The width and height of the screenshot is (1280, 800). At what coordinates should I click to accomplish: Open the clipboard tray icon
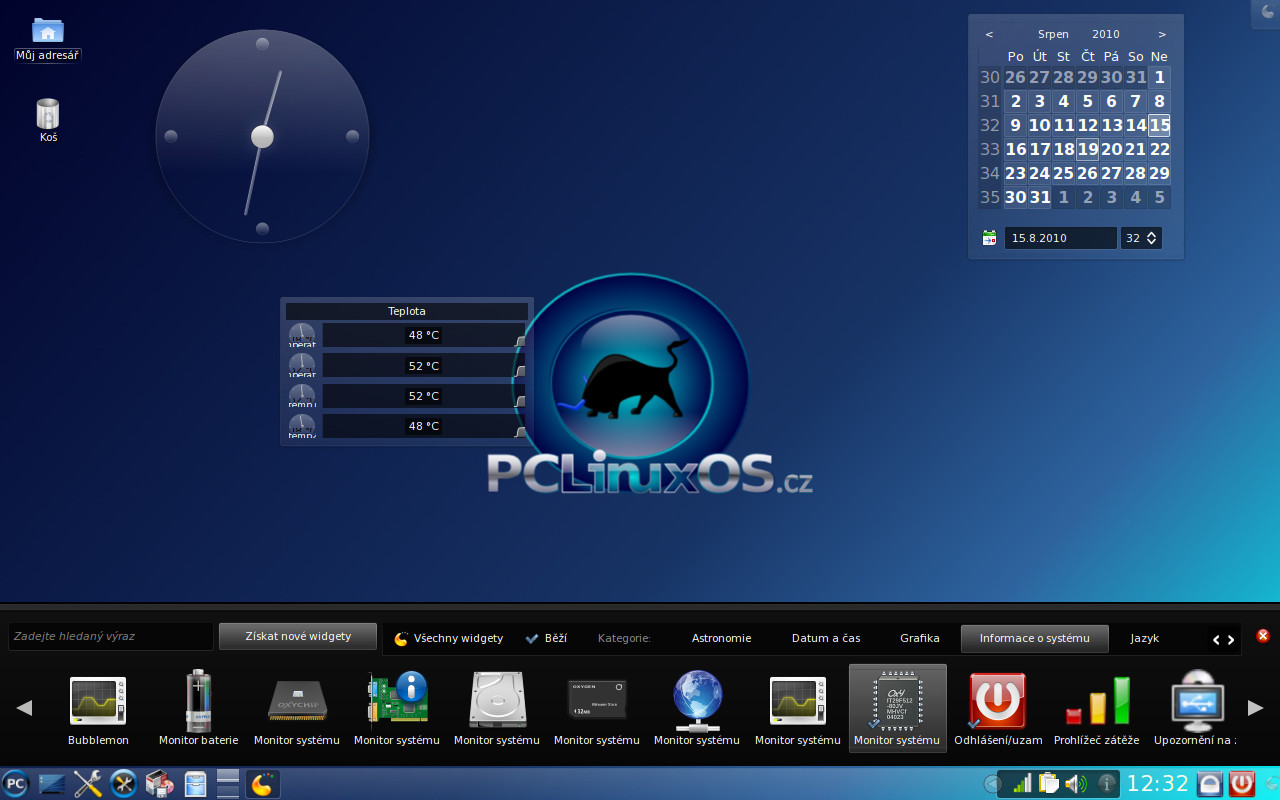click(1048, 784)
